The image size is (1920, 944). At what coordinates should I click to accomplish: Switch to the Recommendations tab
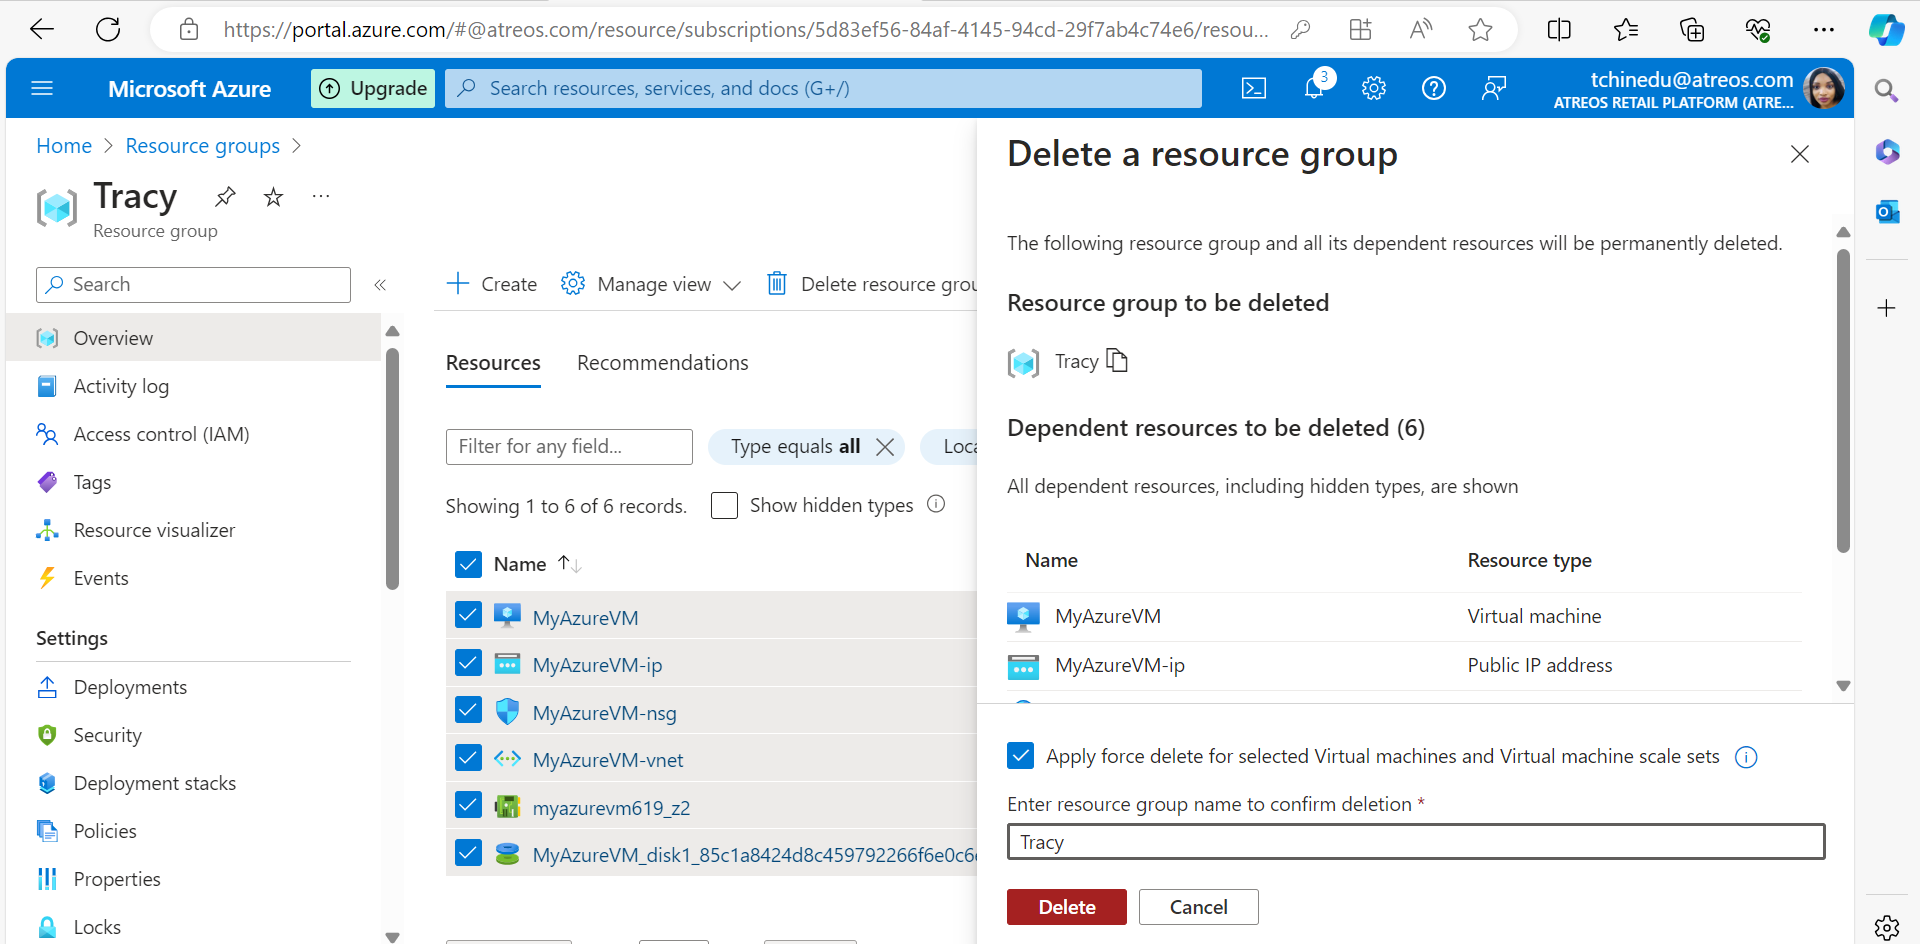(x=662, y=363)
